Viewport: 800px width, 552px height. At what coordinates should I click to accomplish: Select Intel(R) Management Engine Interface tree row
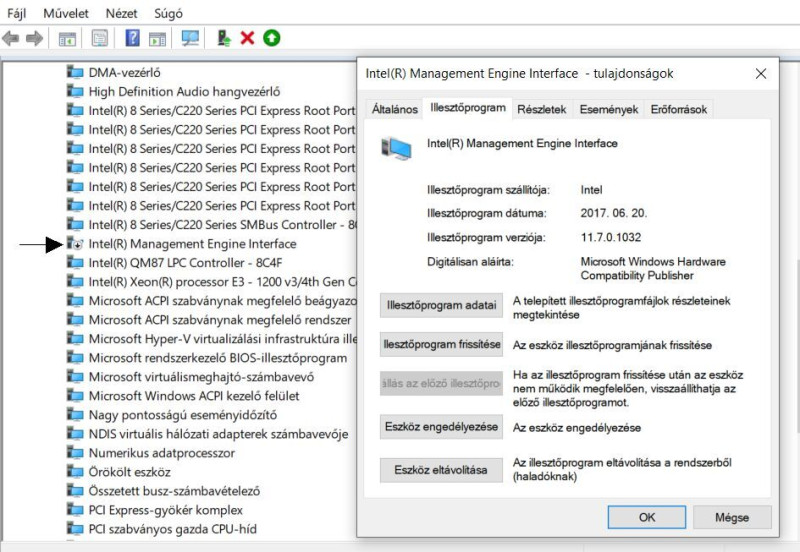coord(182,243)
